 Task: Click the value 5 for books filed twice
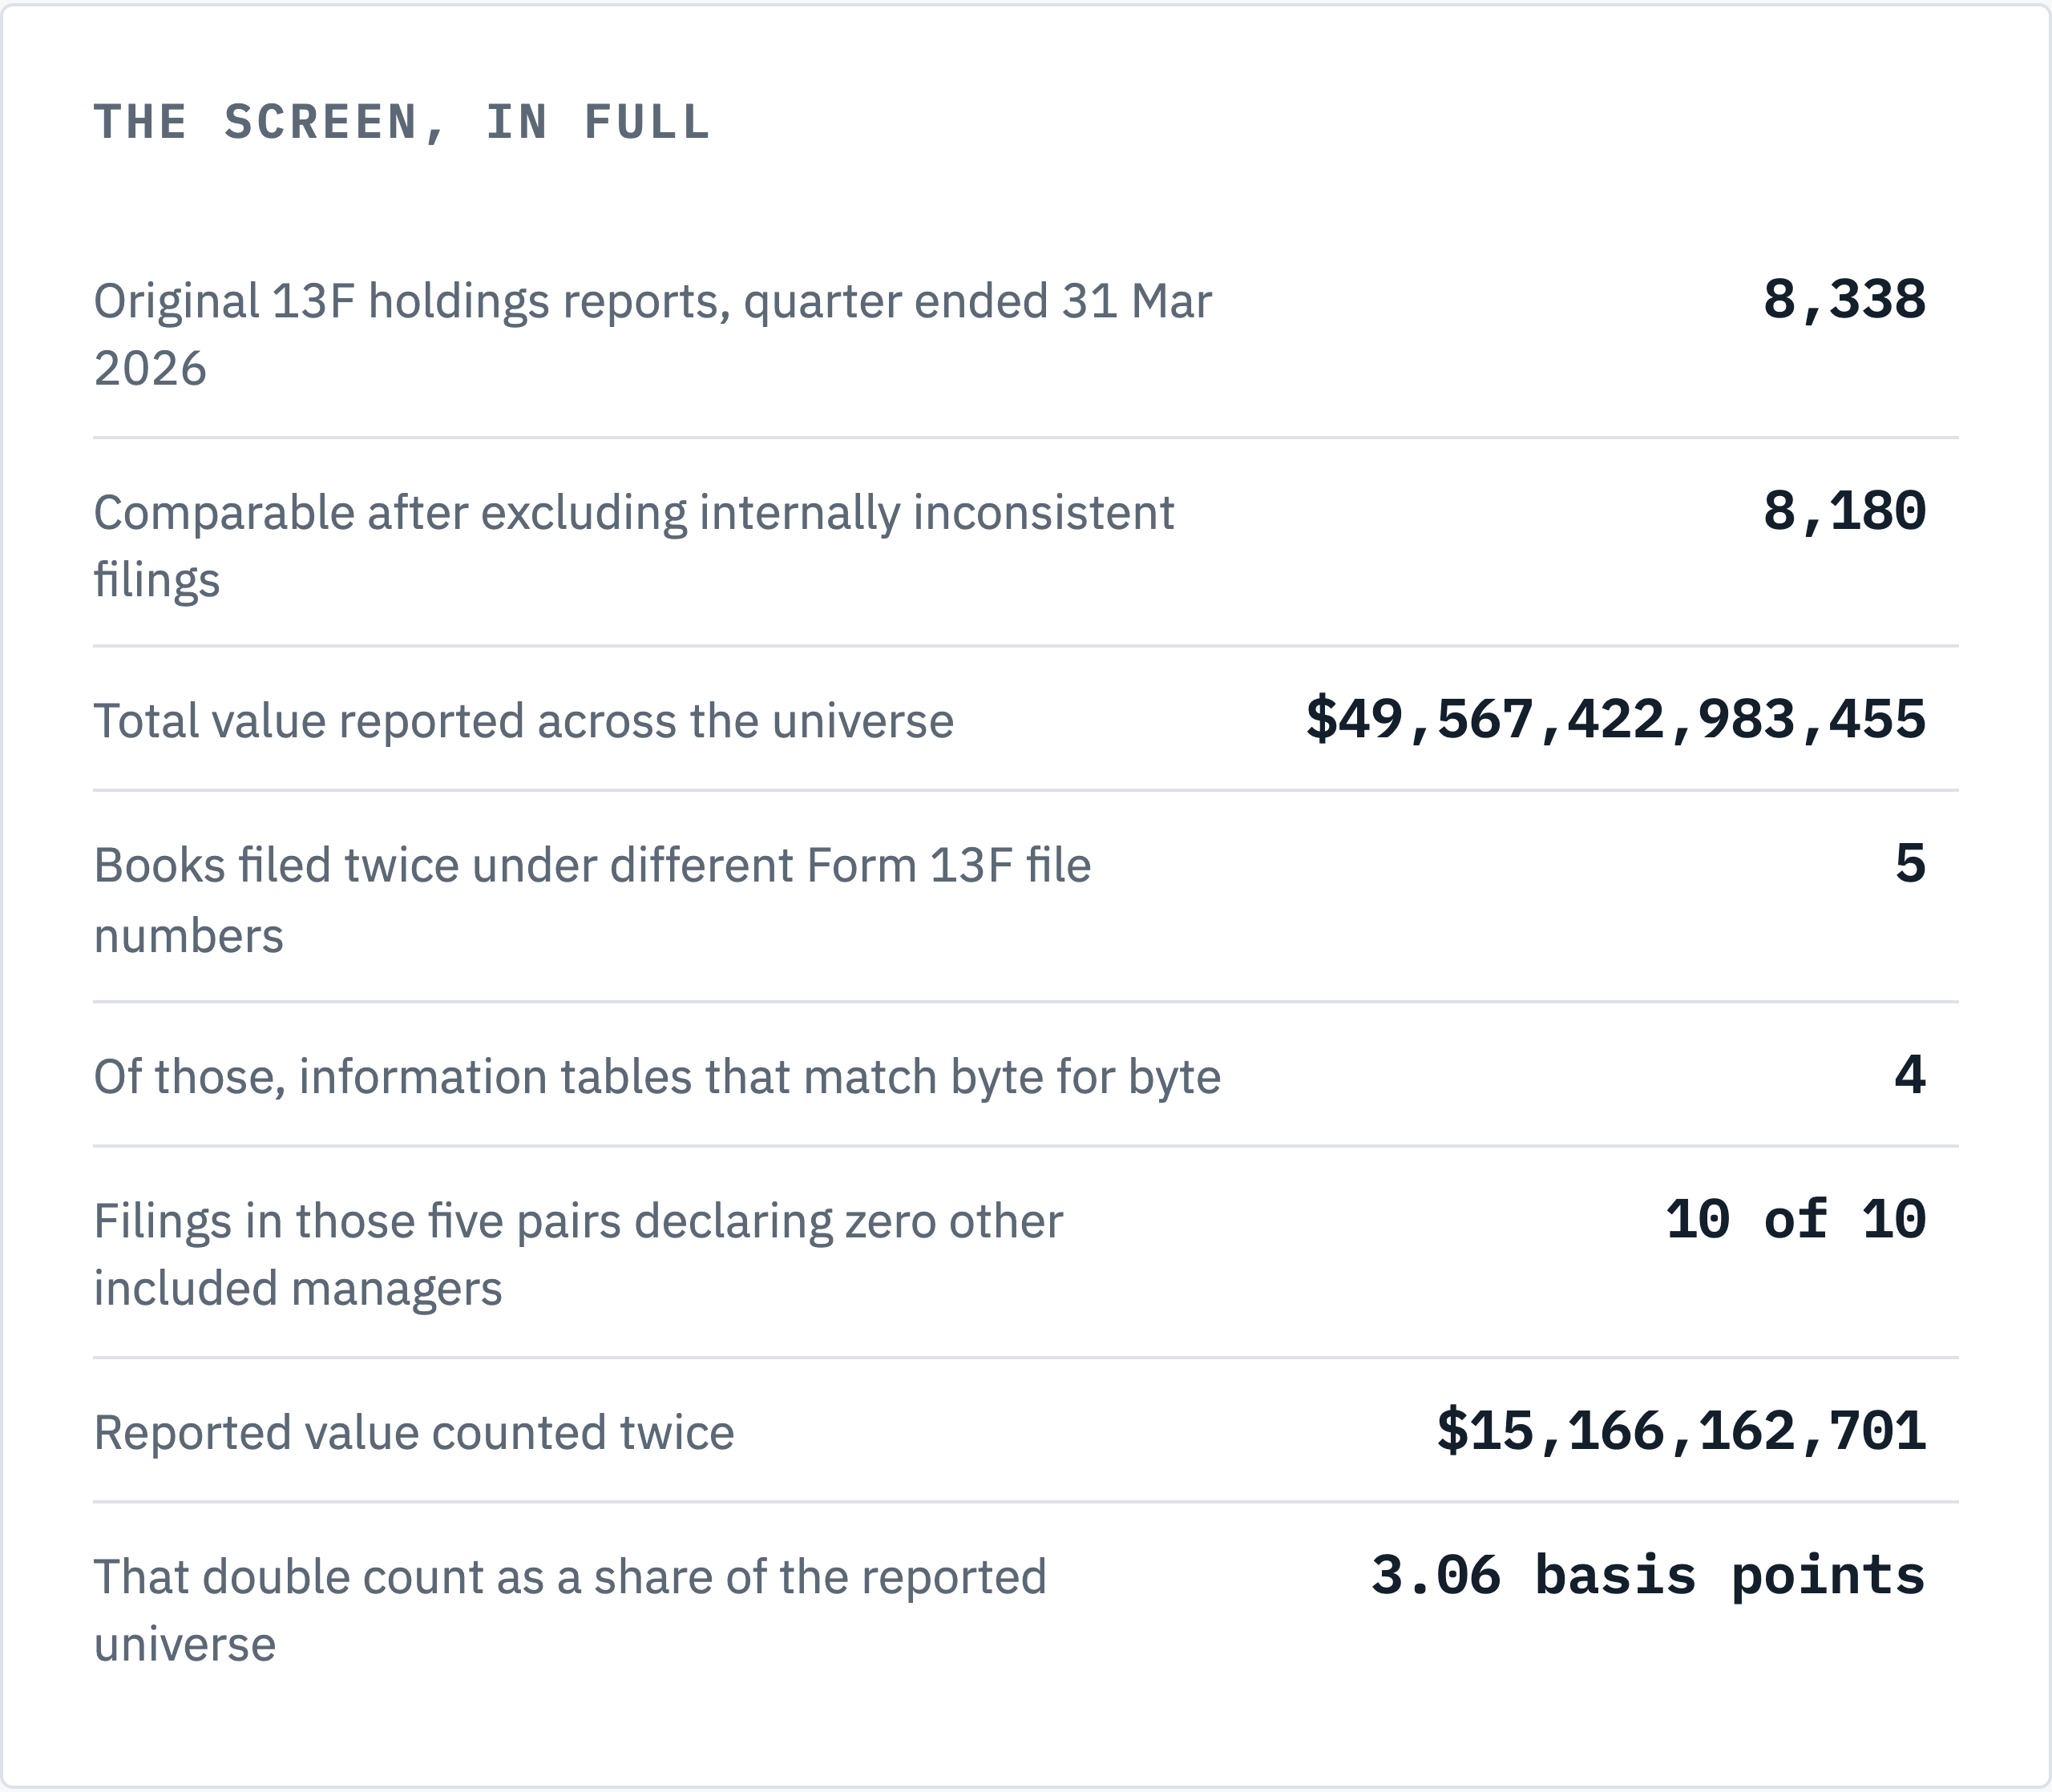click(x=1910, y=864)
